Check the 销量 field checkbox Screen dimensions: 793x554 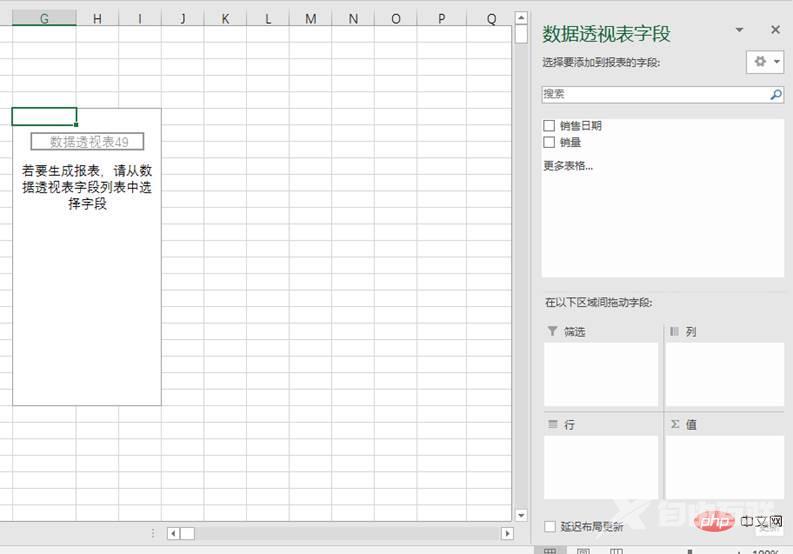[x=549, y=142]
